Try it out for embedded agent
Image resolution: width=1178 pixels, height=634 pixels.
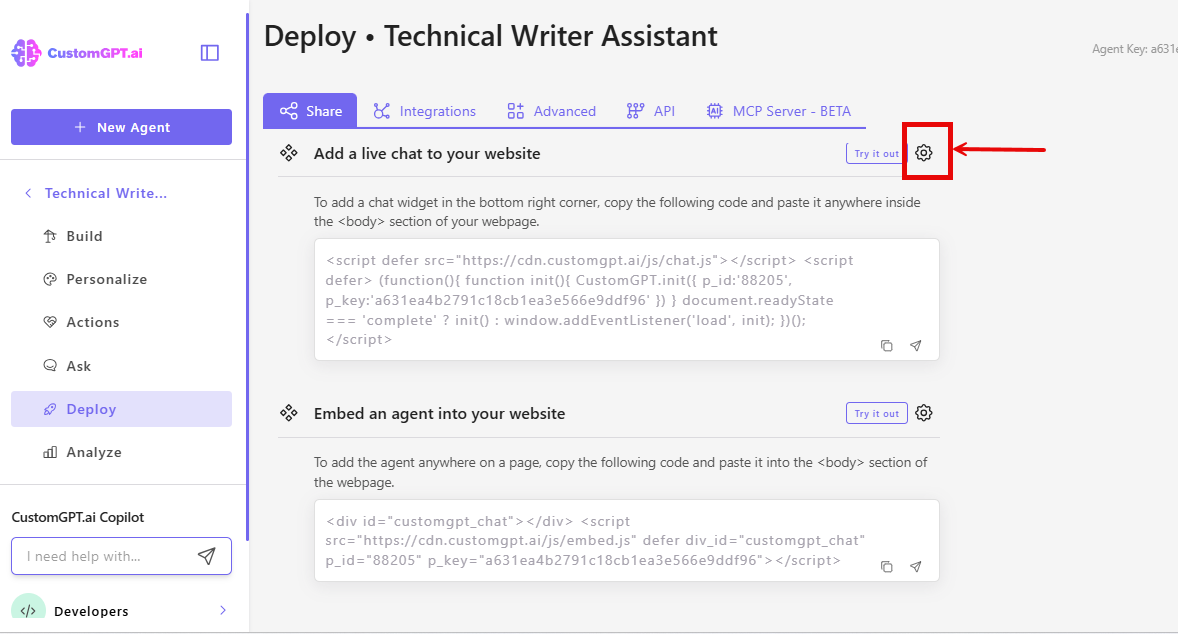[x=876, y=413]
